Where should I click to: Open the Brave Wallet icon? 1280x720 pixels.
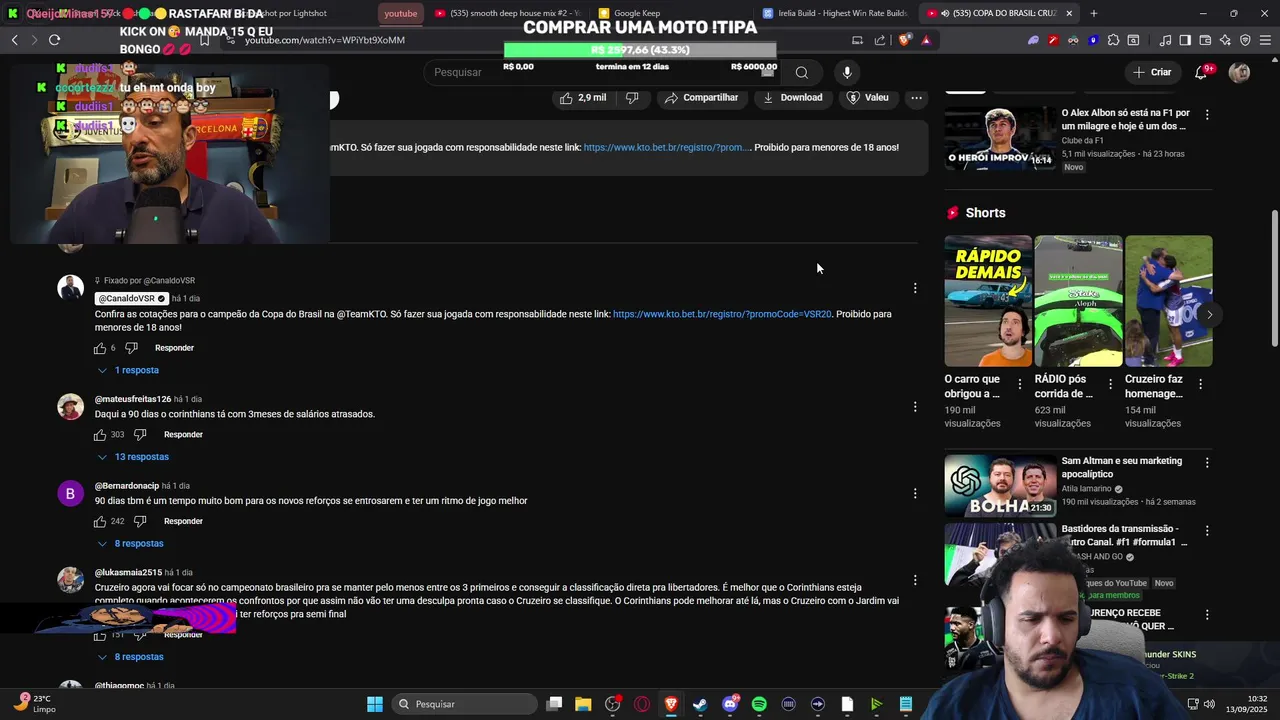pyautogui.click(x=1205, y=40)
